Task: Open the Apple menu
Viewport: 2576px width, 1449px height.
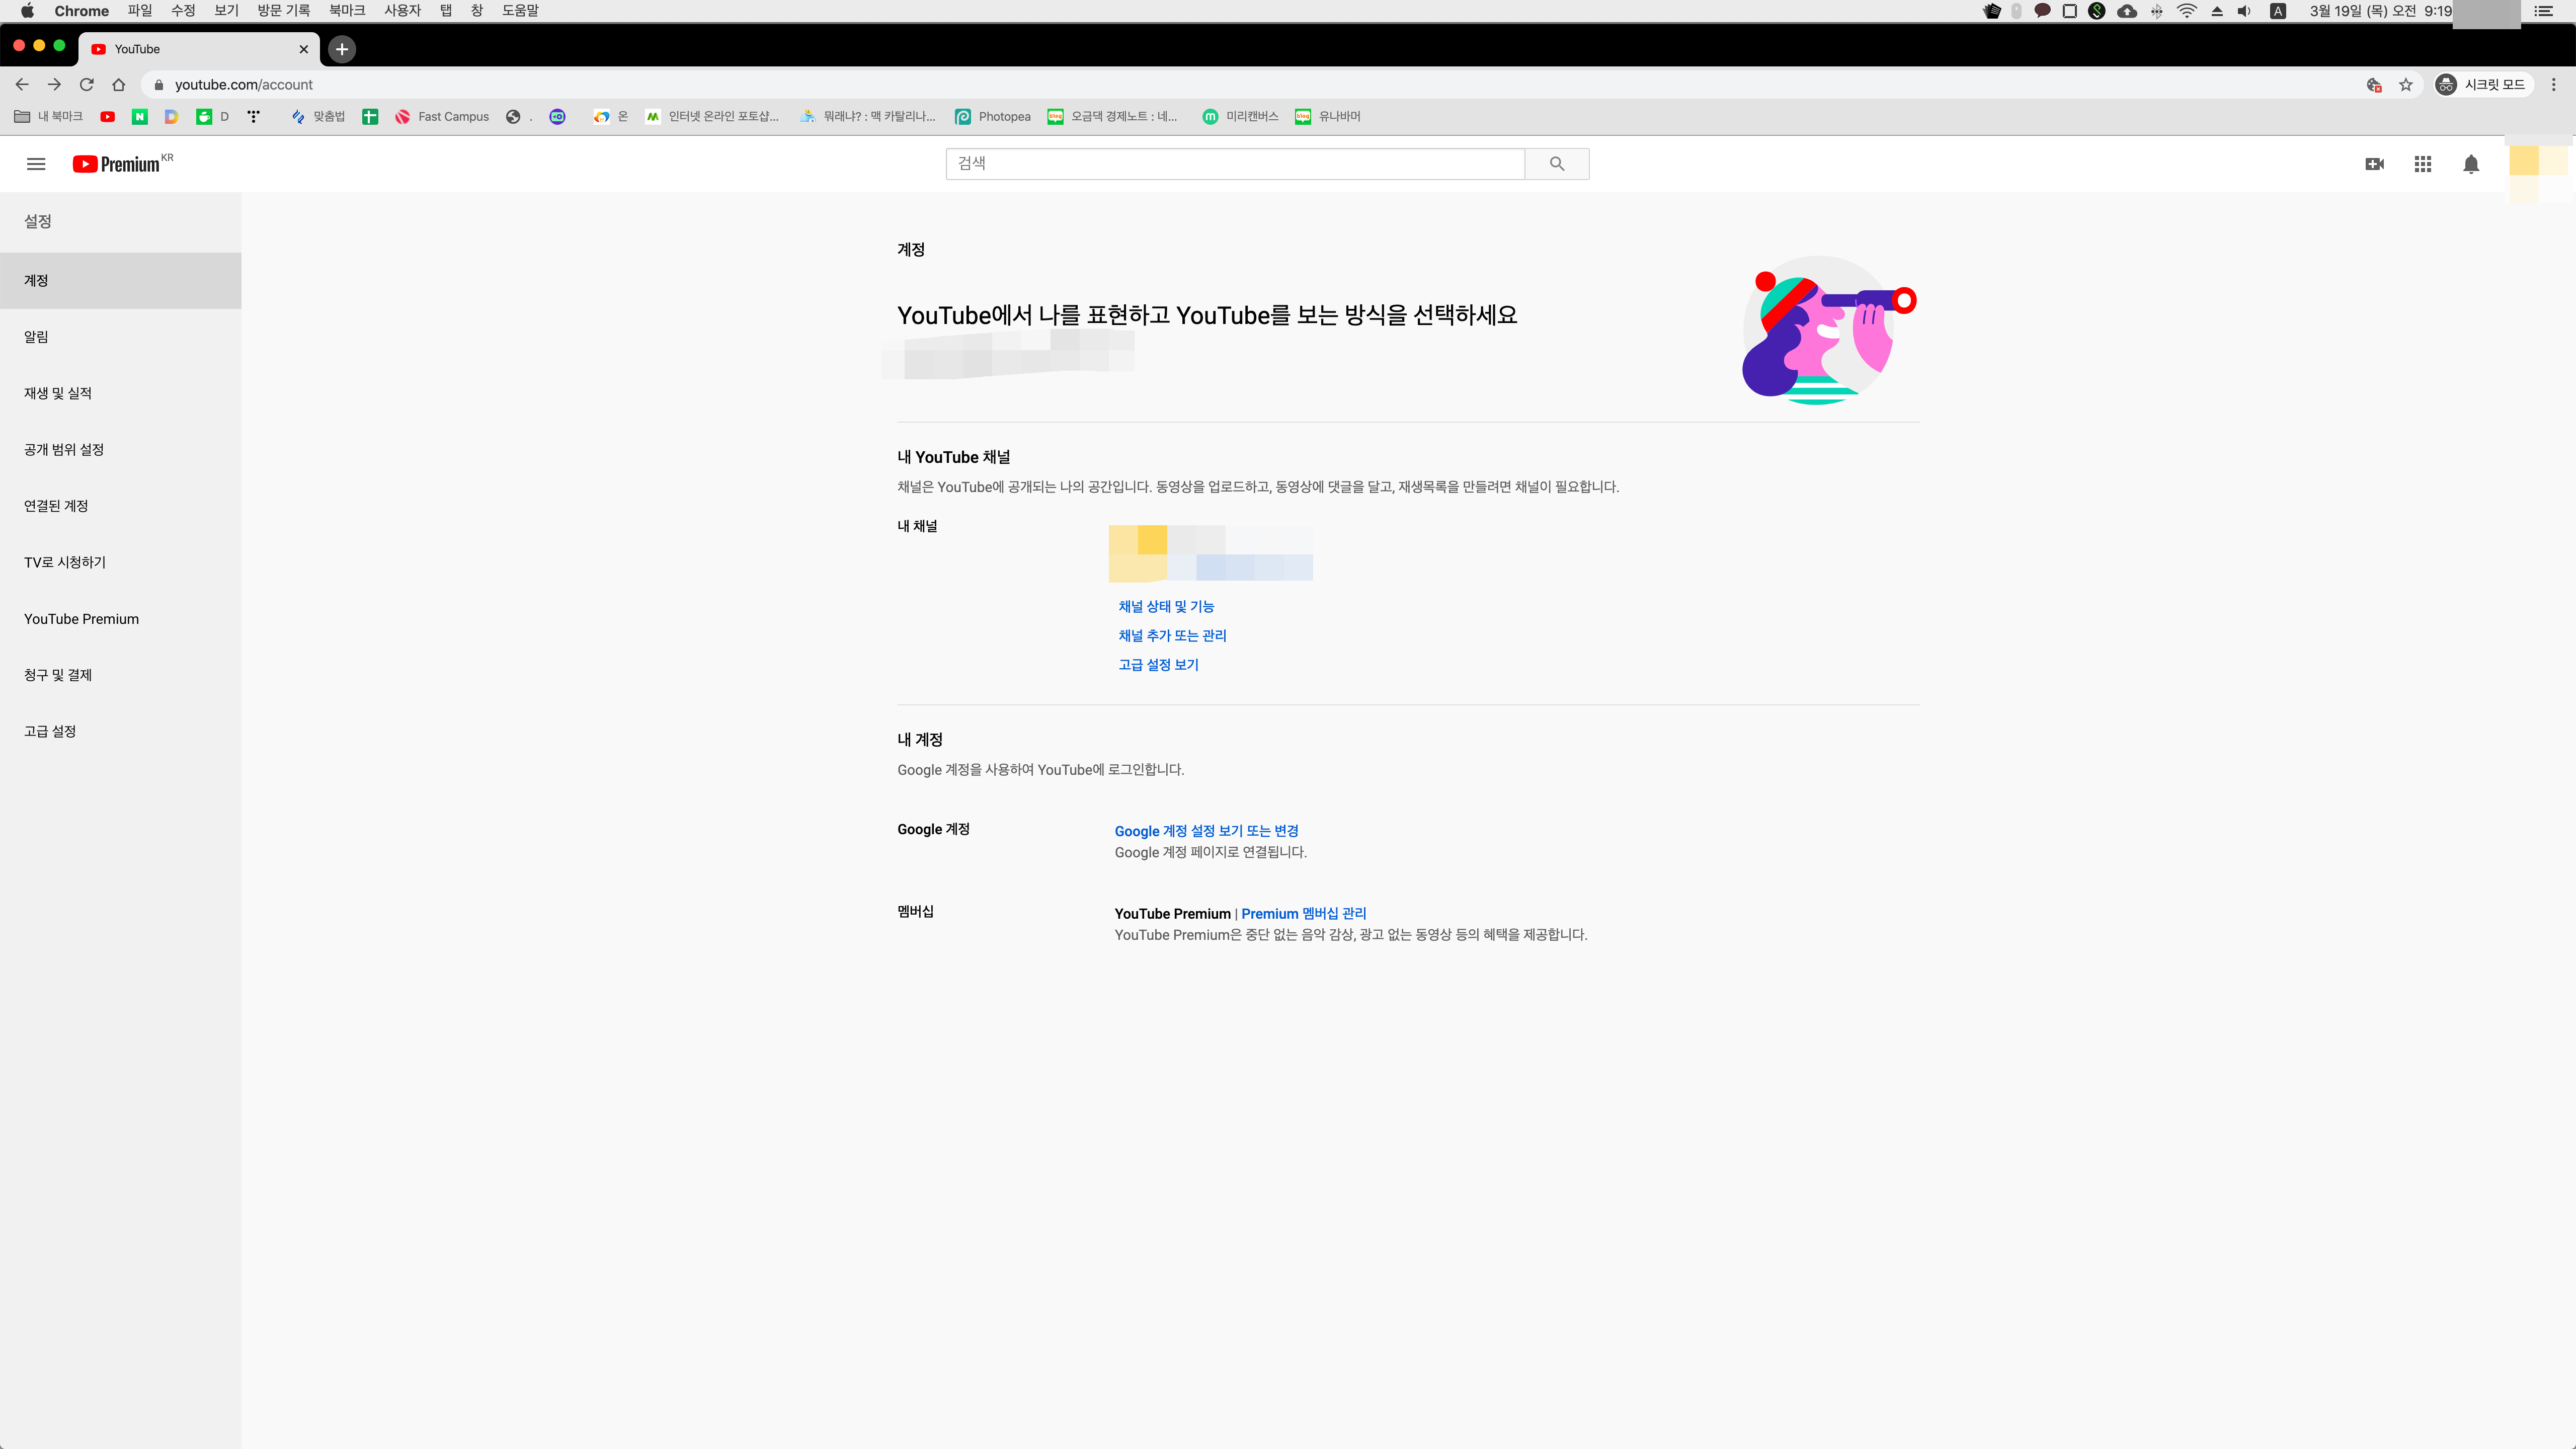Action: coord(27,11)
